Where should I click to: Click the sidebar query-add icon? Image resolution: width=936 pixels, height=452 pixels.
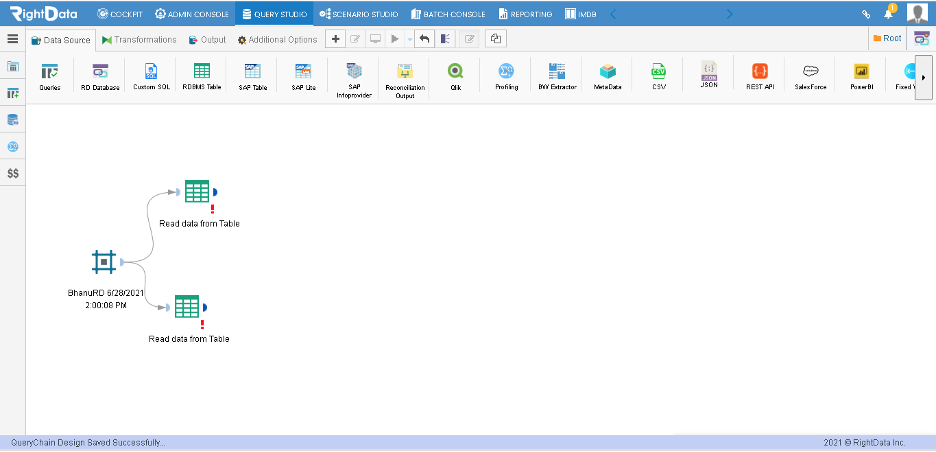pos(13,93)
